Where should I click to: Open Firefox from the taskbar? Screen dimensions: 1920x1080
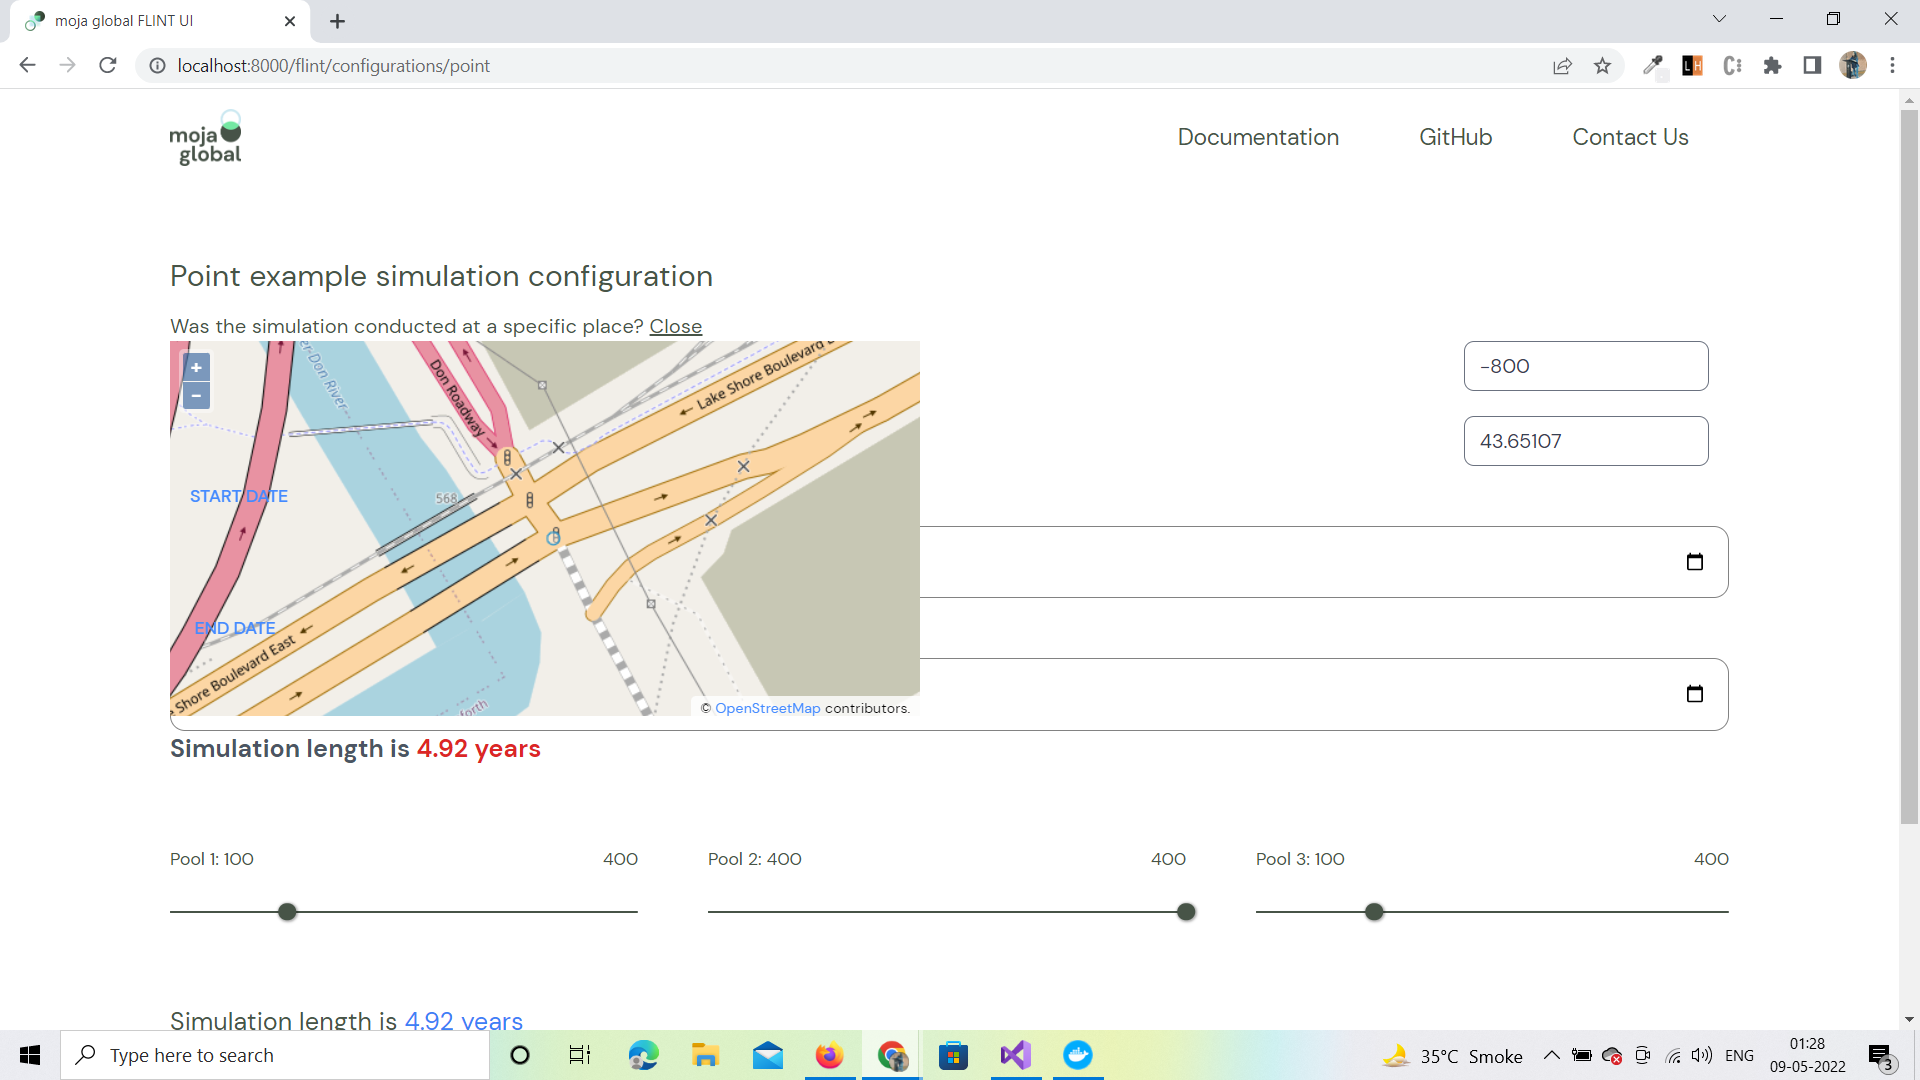click(x=828, y=1055)
